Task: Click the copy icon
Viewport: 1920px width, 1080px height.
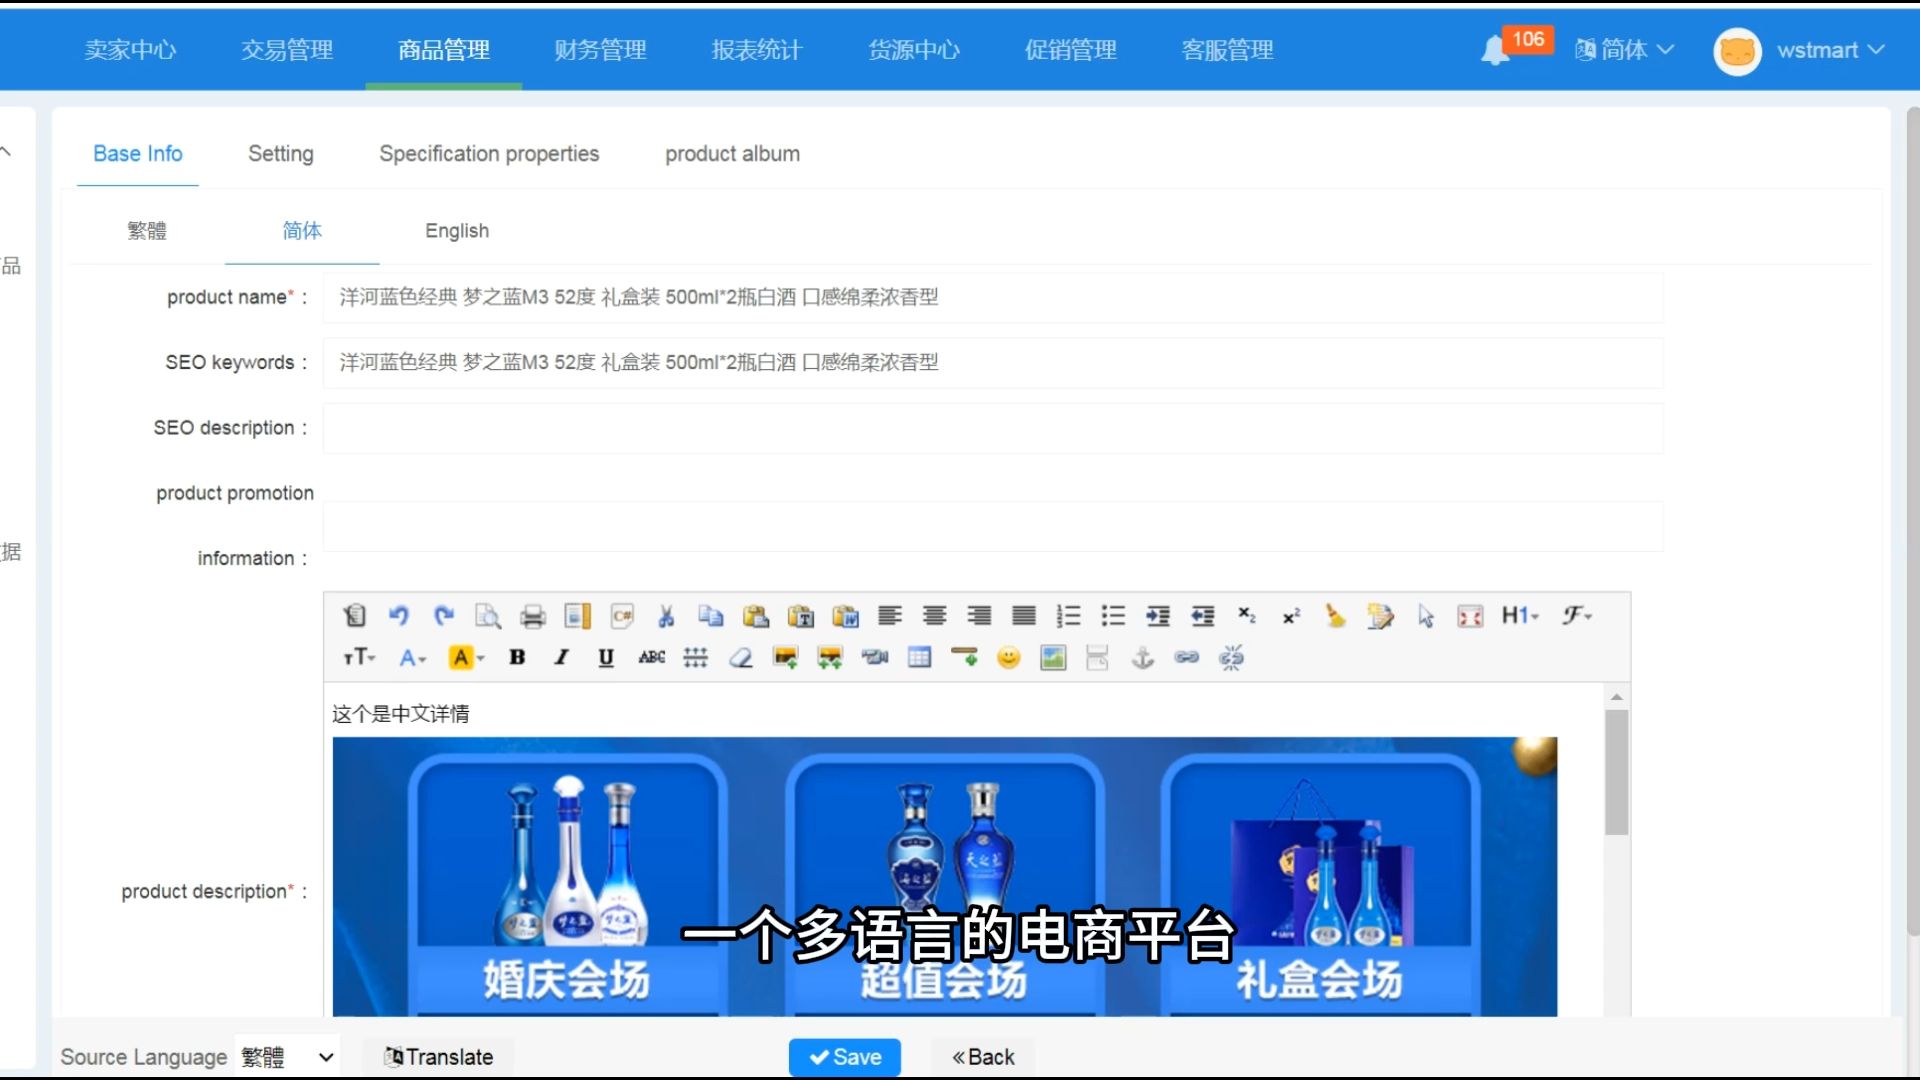Action: point(711,616)
